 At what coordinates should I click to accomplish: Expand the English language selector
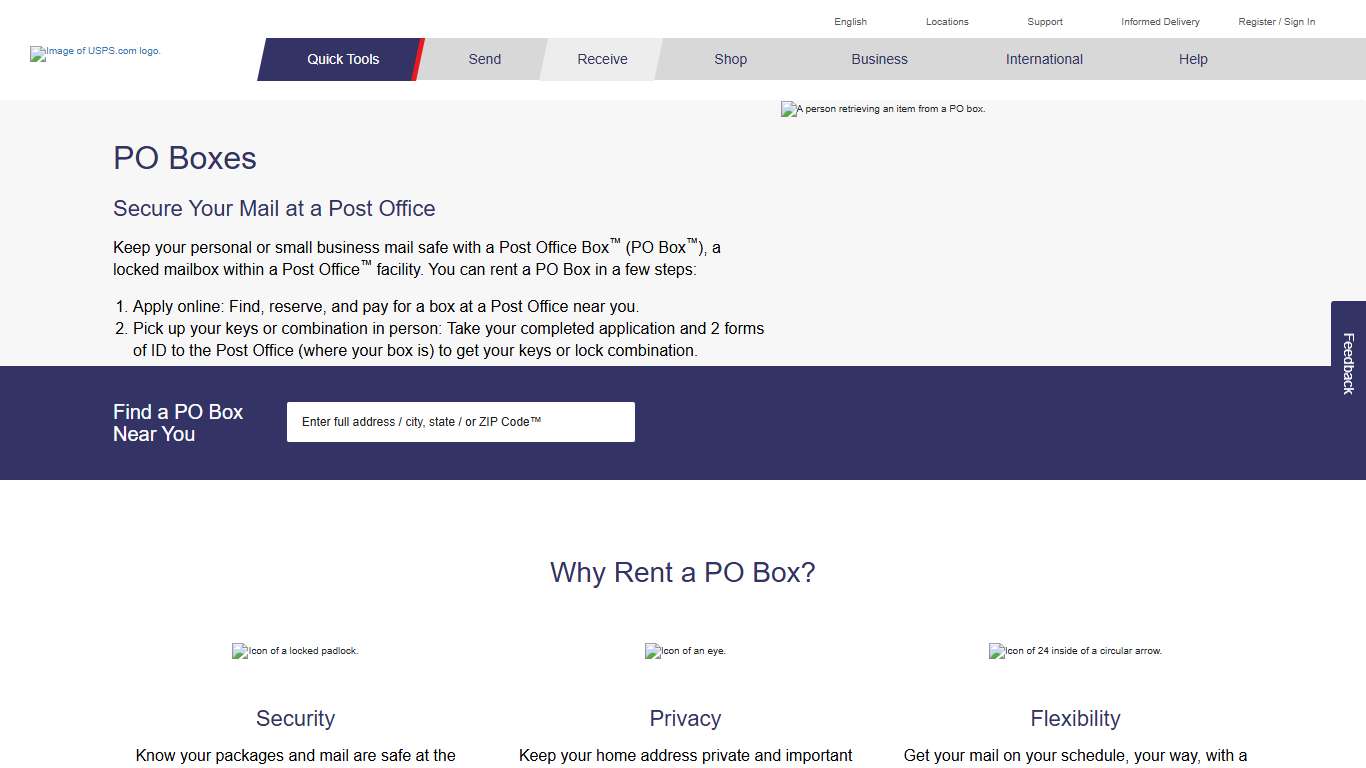coord(850,21)
